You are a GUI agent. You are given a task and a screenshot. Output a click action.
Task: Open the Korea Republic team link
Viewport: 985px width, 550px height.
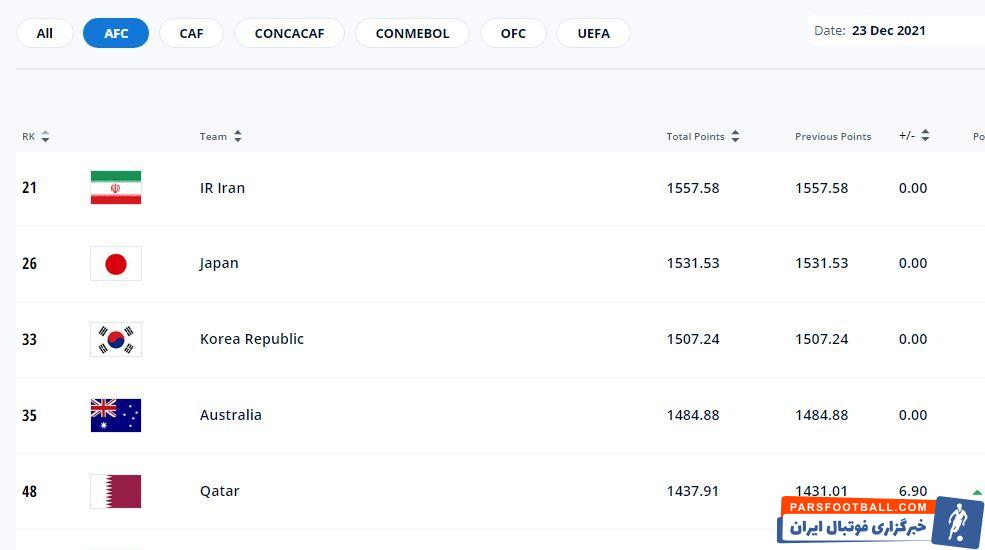251,339
